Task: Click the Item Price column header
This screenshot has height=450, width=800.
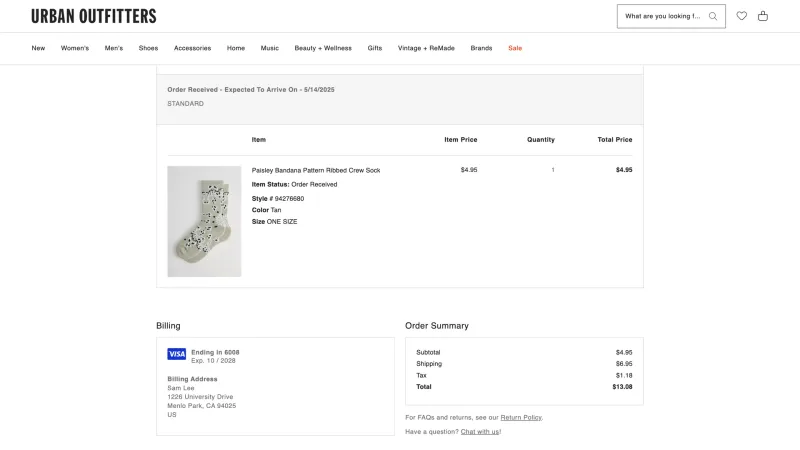Action: click(461, 139)
